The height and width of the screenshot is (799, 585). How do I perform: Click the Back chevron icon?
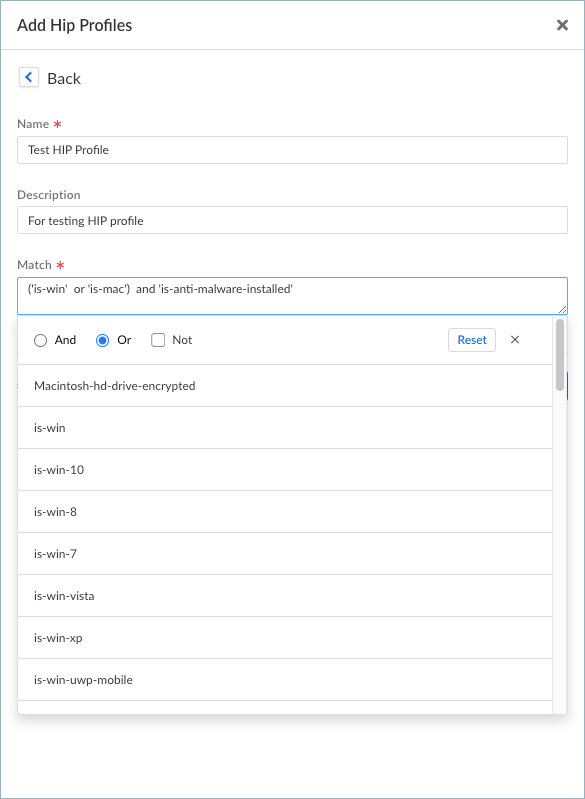[x=29, y=77]
